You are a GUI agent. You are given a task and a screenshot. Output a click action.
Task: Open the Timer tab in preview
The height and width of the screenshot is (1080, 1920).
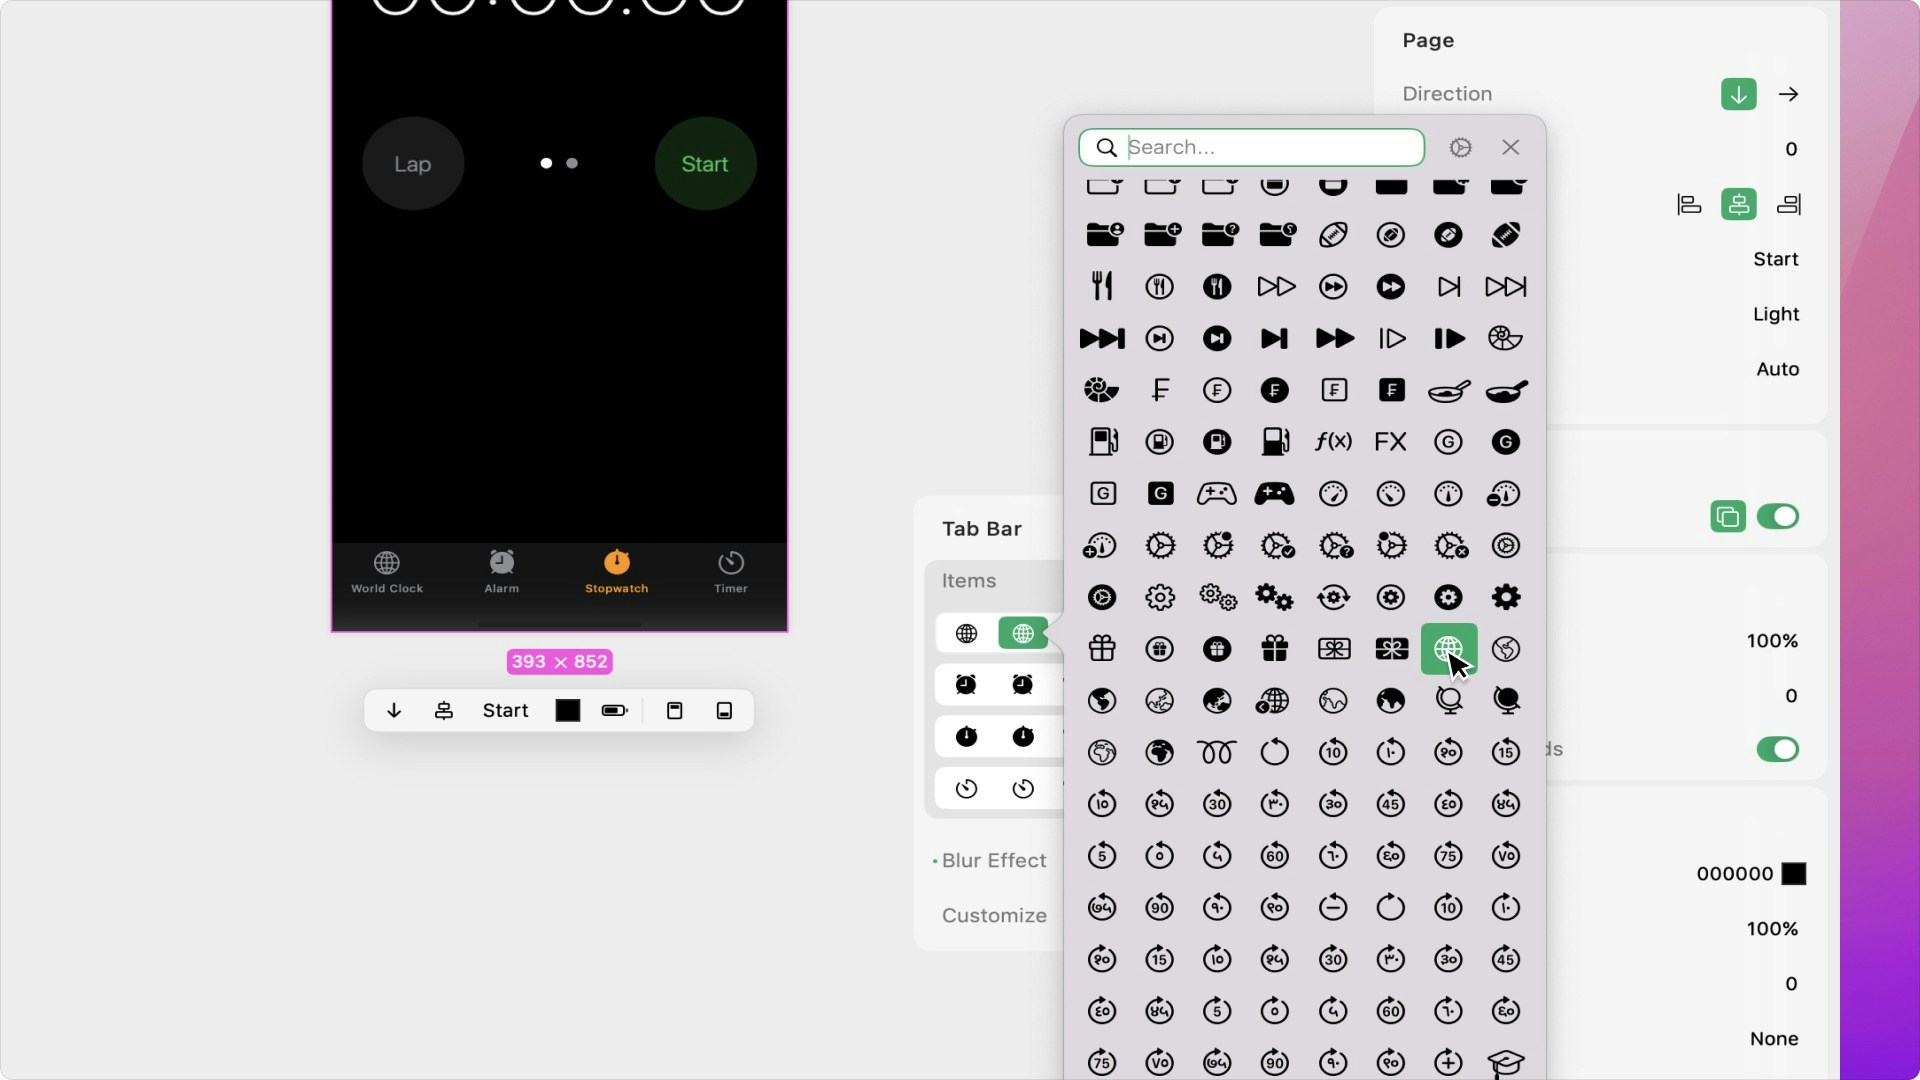[730, 572]
